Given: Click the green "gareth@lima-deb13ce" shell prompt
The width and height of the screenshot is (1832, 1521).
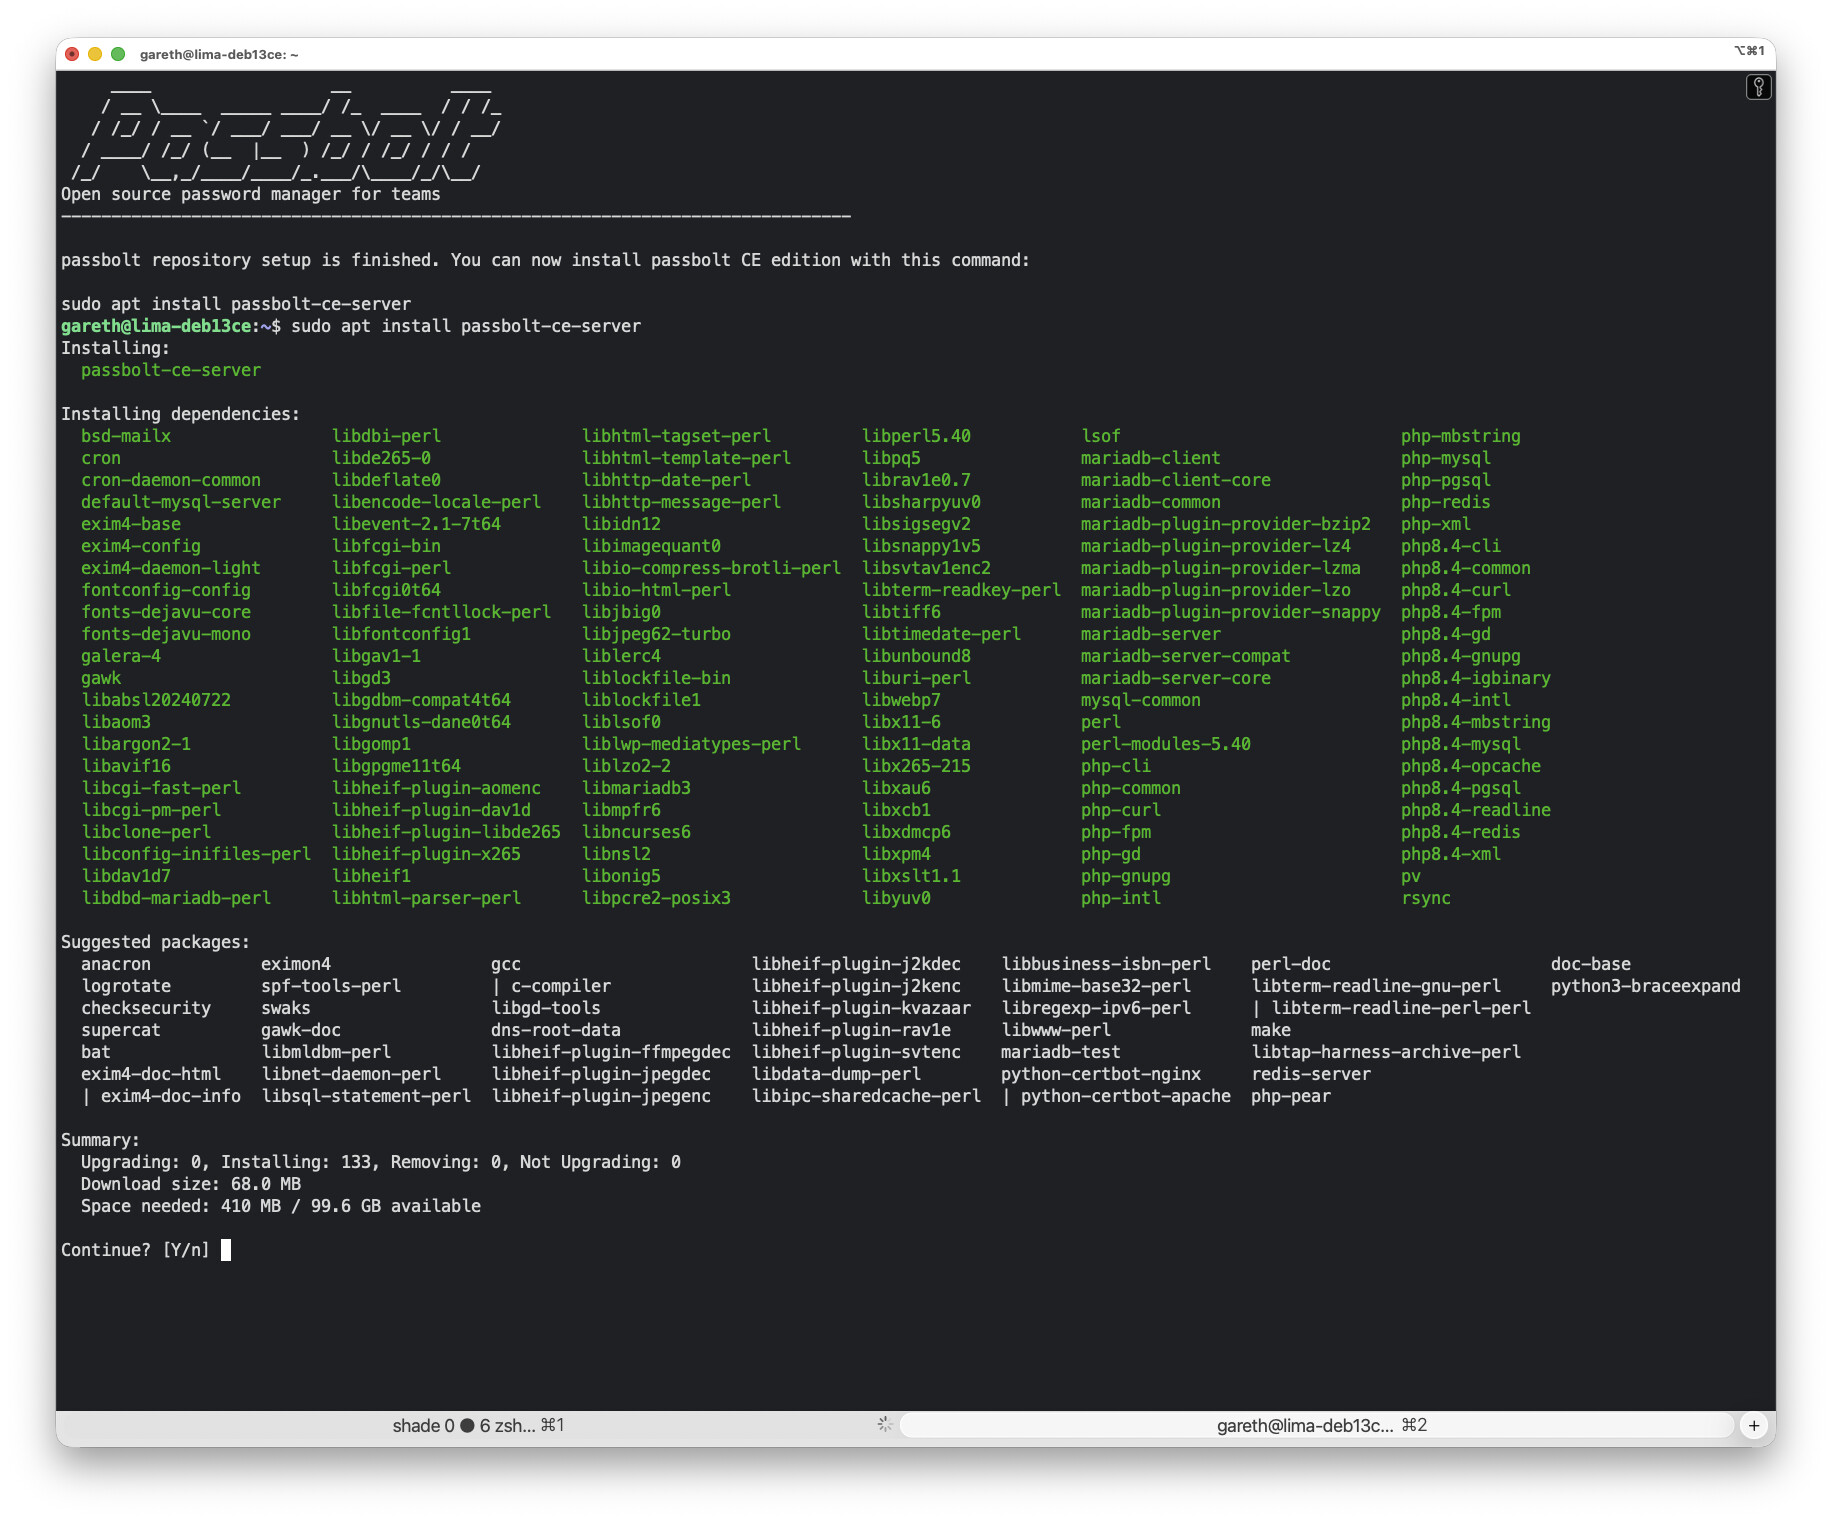Looking at the screenshot, I should coord(156,326).
